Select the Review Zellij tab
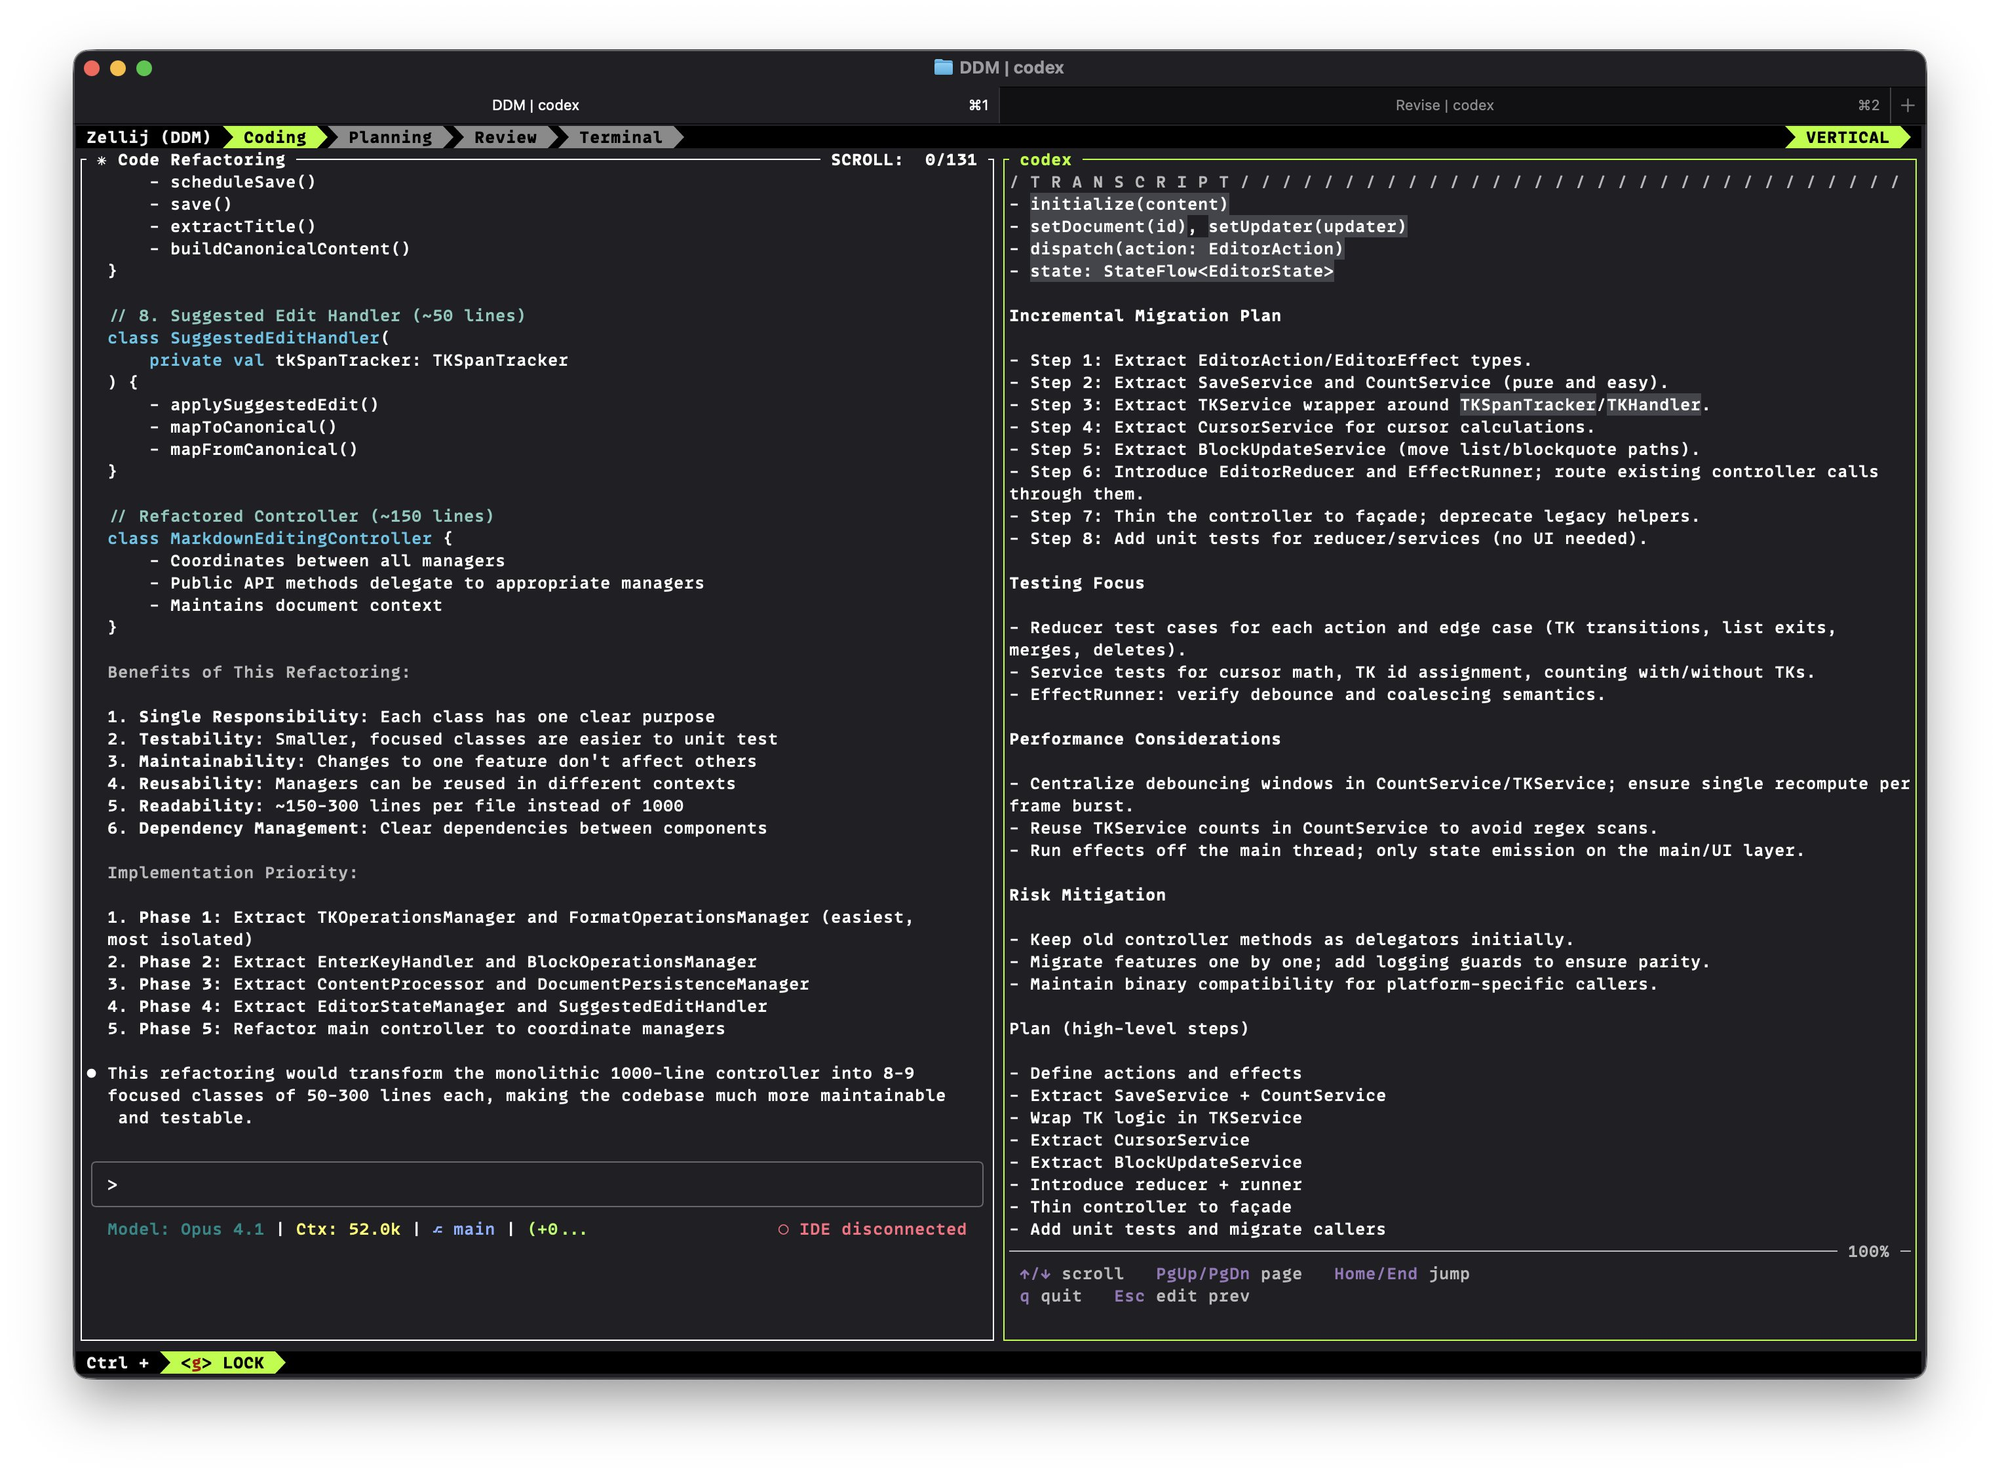The height and width of the screenshot is (1476, 2000). tap(505, 137)
